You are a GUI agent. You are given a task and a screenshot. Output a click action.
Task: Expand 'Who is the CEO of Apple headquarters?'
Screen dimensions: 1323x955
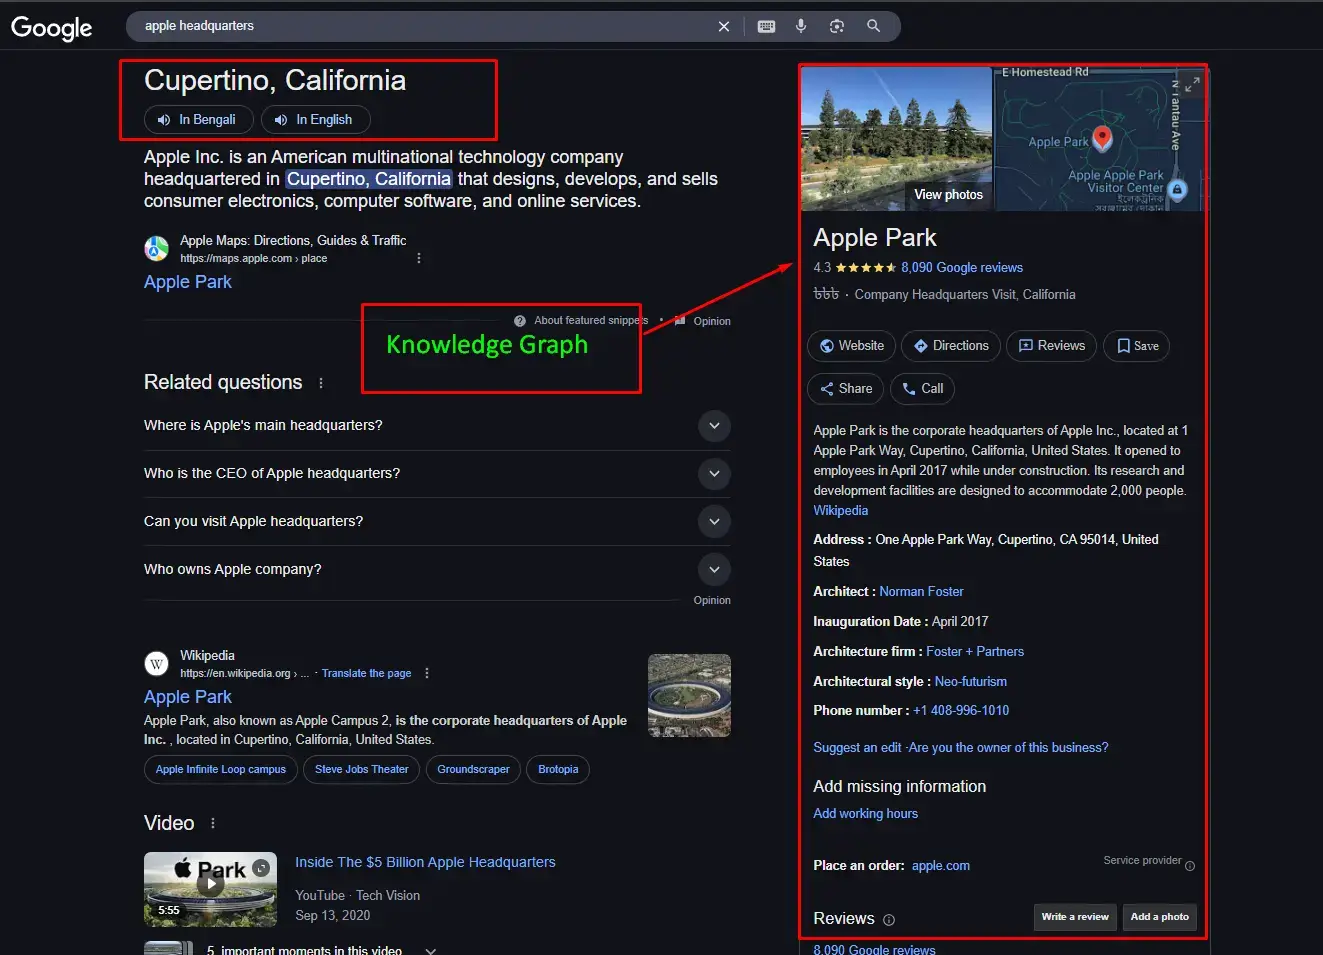714,473
